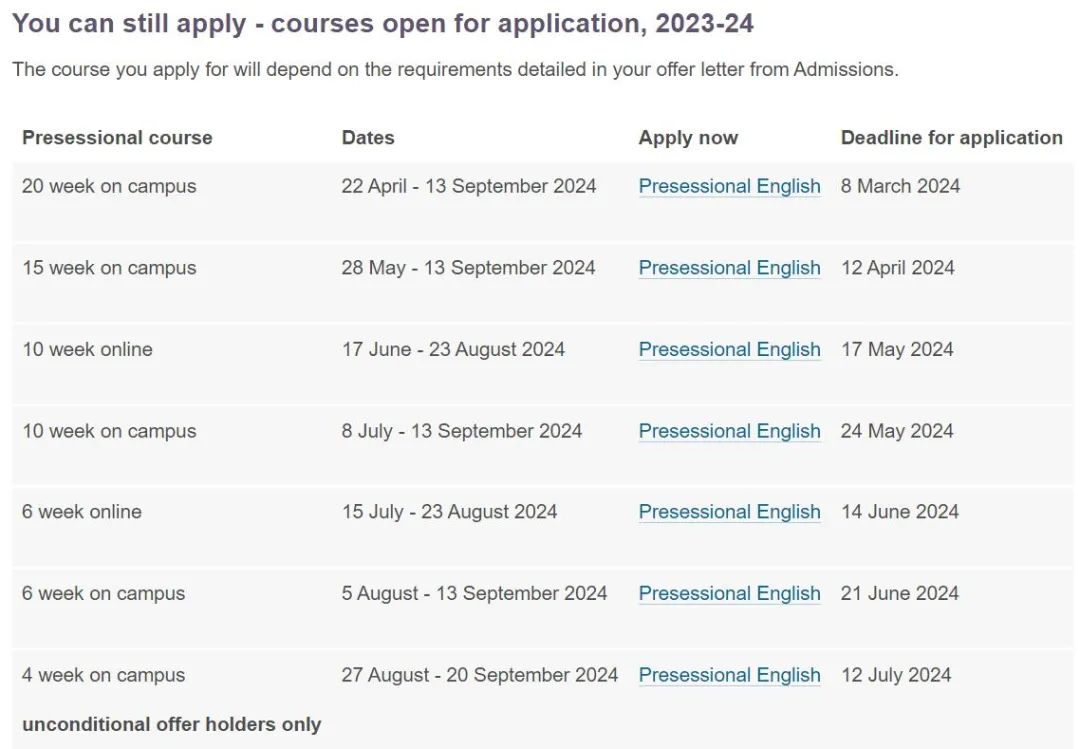Image resolution: width=1080 pixels, height=749 pixels.
Task: Click the 'Deadline for application' column header
Action: coord(952,138)
